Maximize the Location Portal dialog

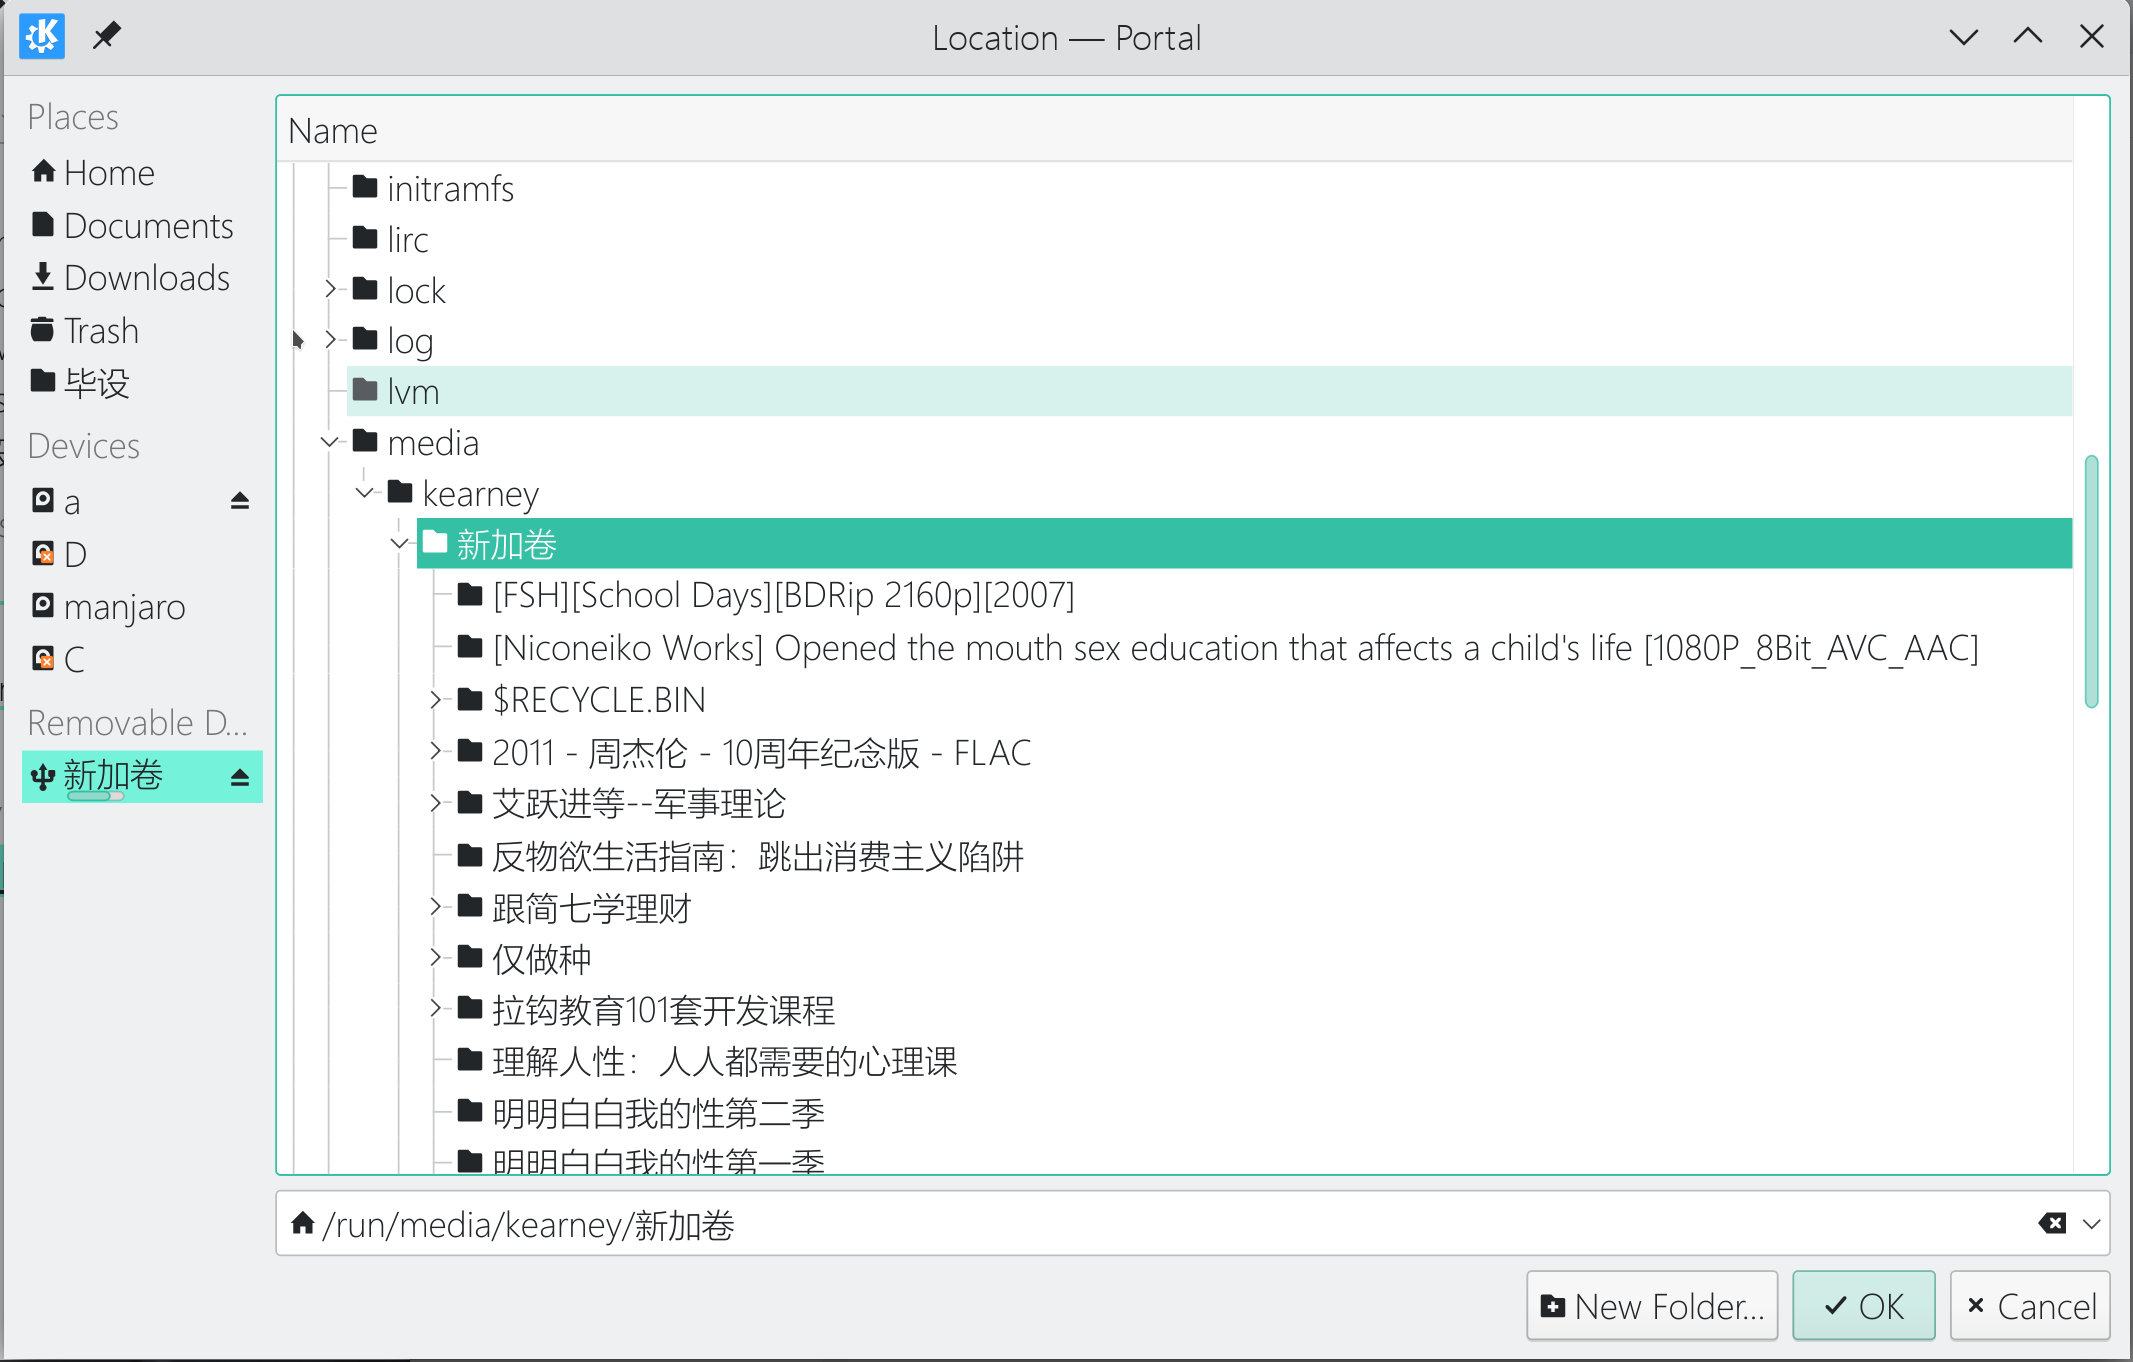pyautogui.click(x=2027, y=37)
